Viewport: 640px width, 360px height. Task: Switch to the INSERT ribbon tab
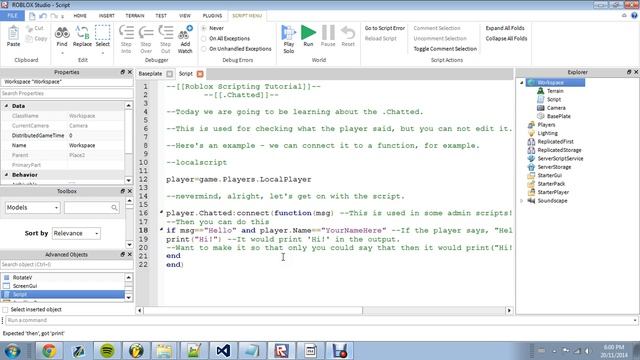107,16
